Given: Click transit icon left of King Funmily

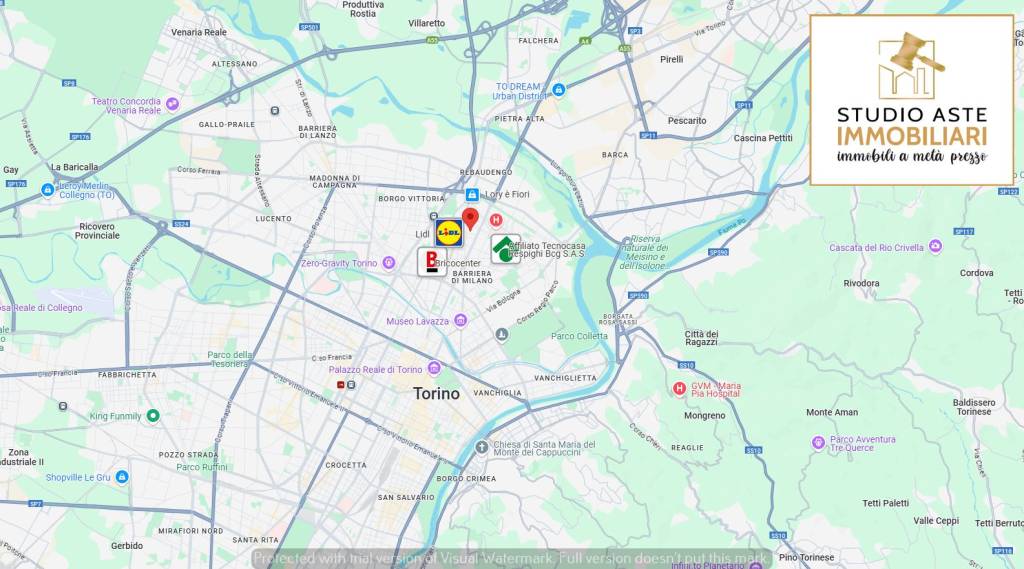Looking at the screenshot, I should [63, 406].
